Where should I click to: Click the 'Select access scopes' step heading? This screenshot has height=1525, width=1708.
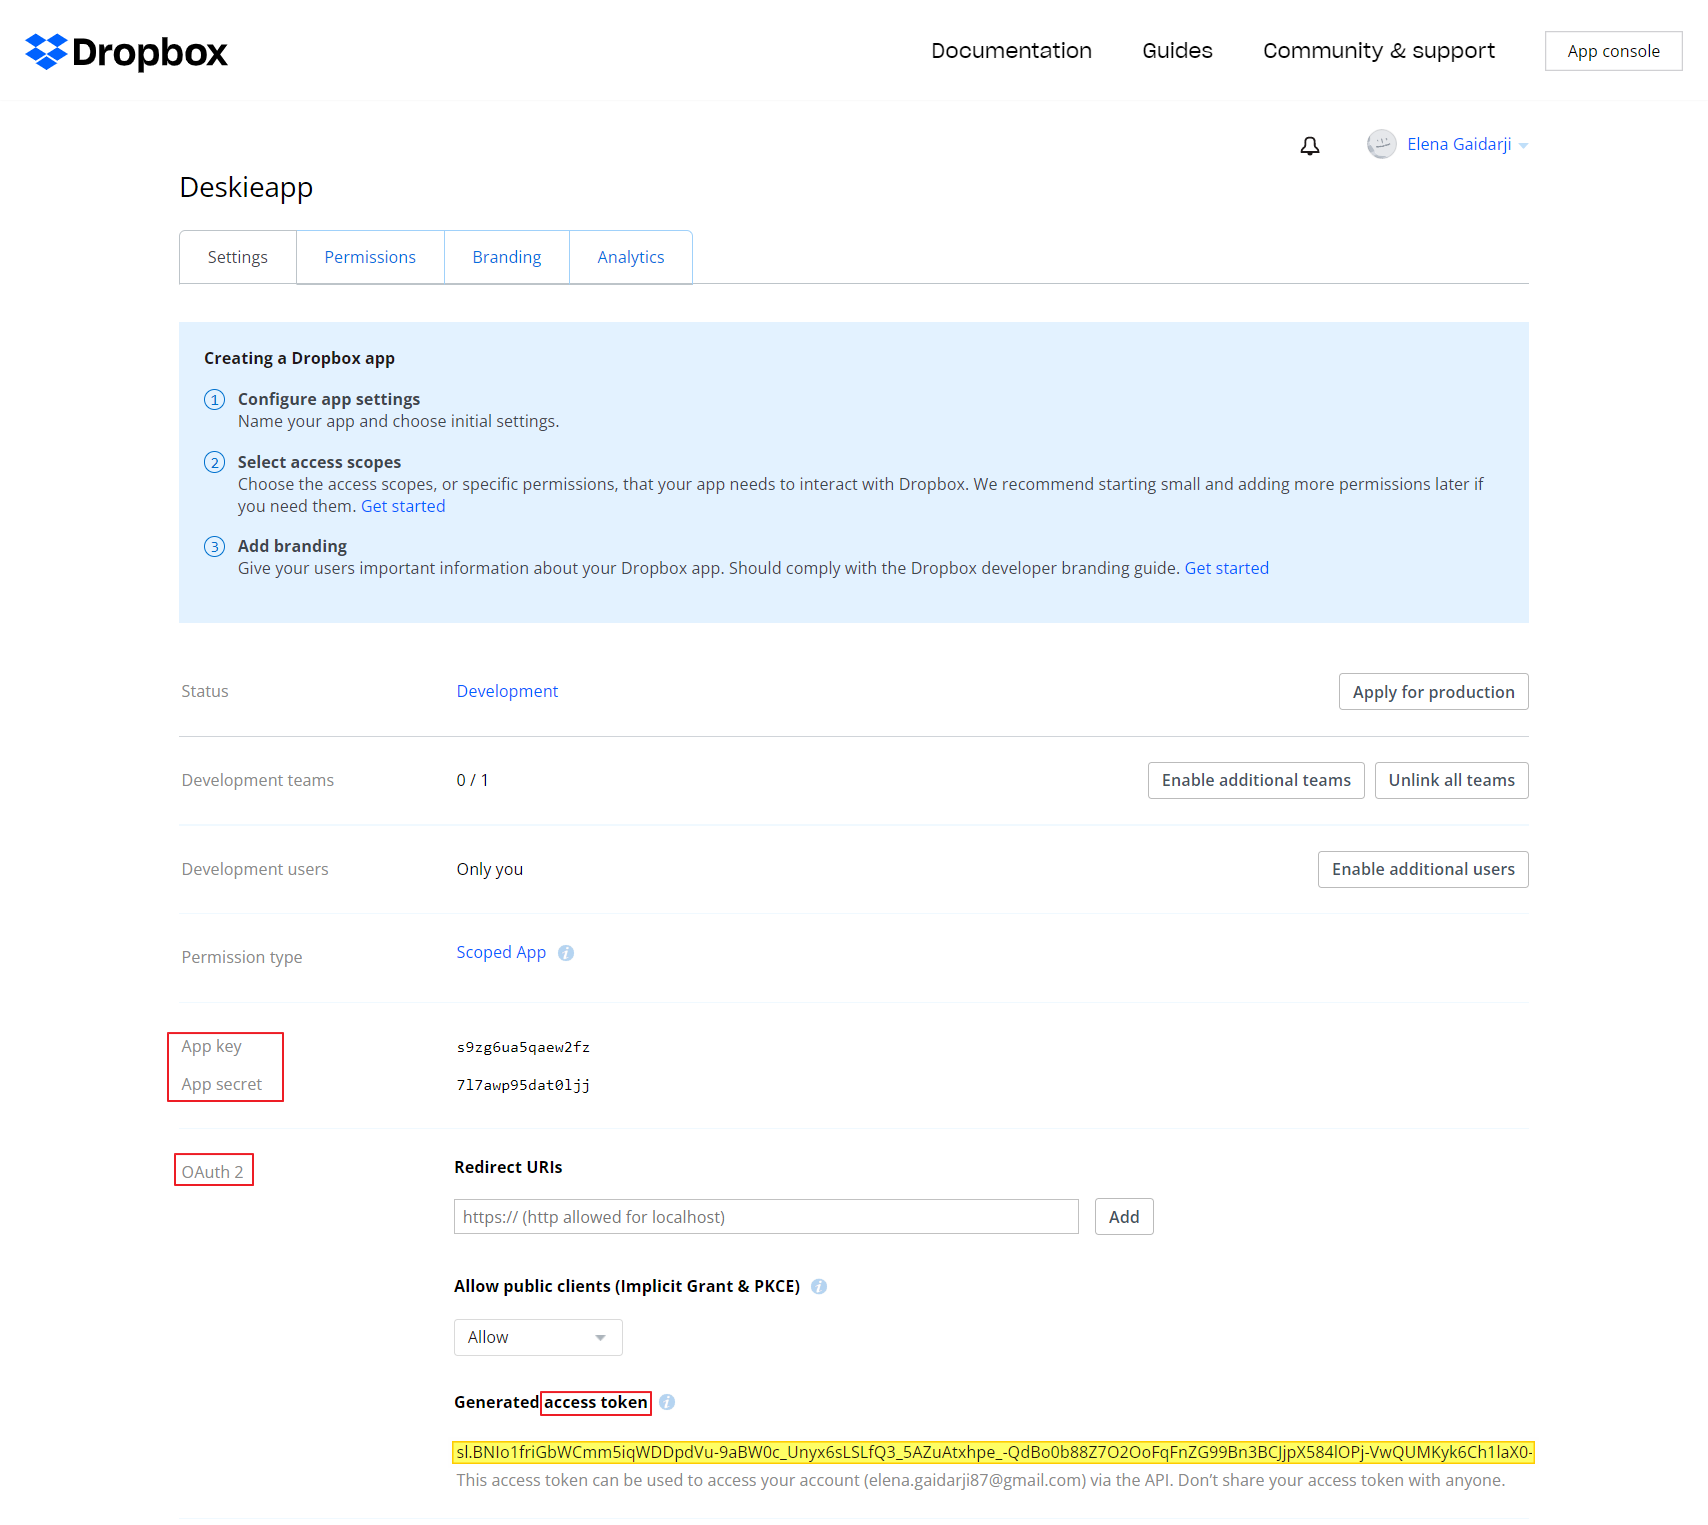point(319,462)
